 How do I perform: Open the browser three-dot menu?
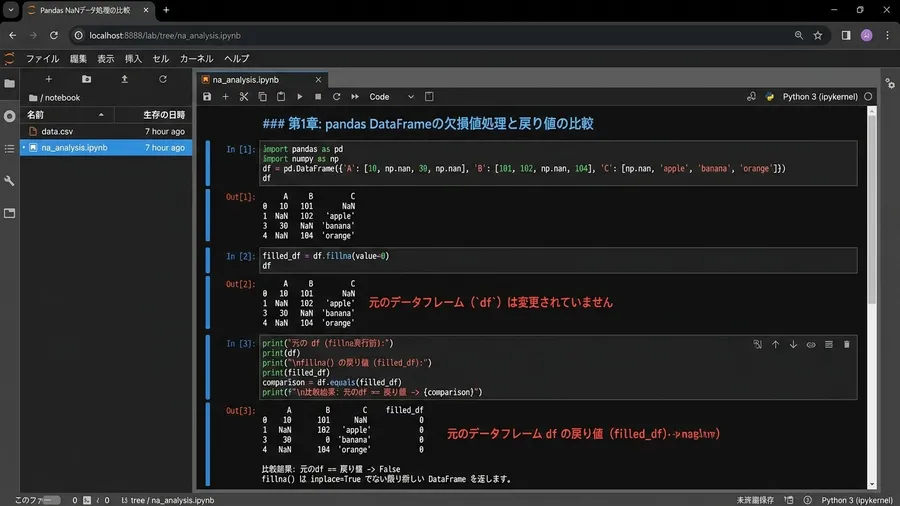tap(887, 36)
